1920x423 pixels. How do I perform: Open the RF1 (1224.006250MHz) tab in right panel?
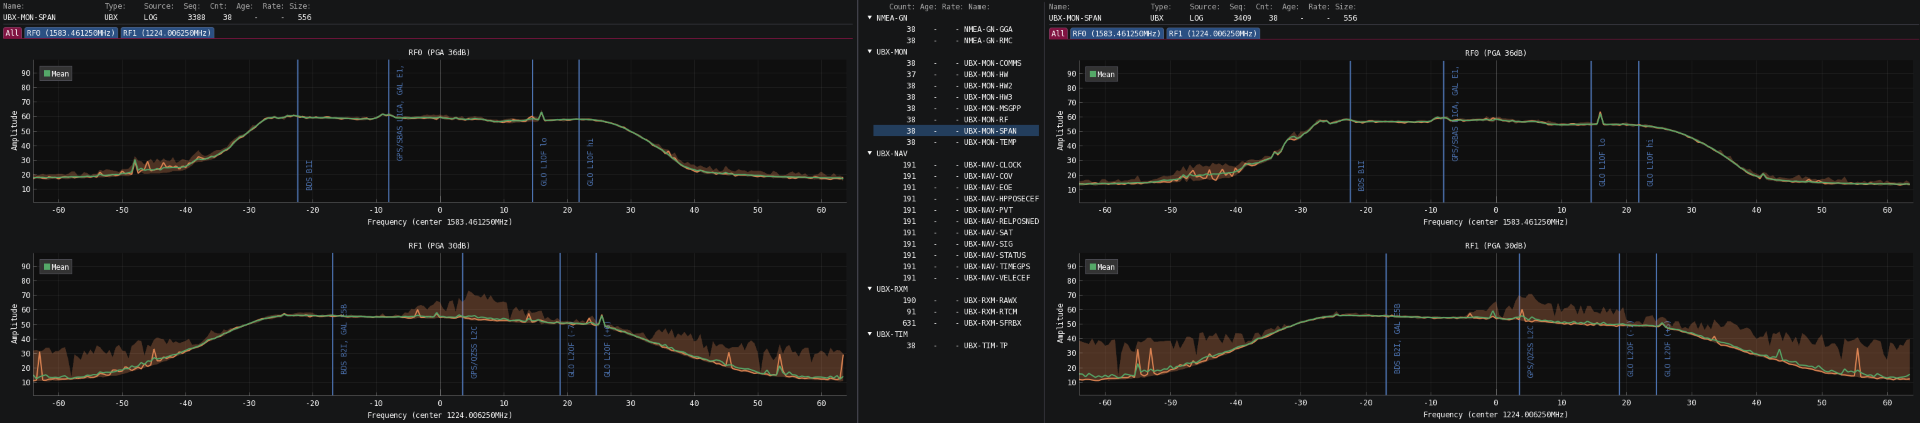(x=1213, y=33)
